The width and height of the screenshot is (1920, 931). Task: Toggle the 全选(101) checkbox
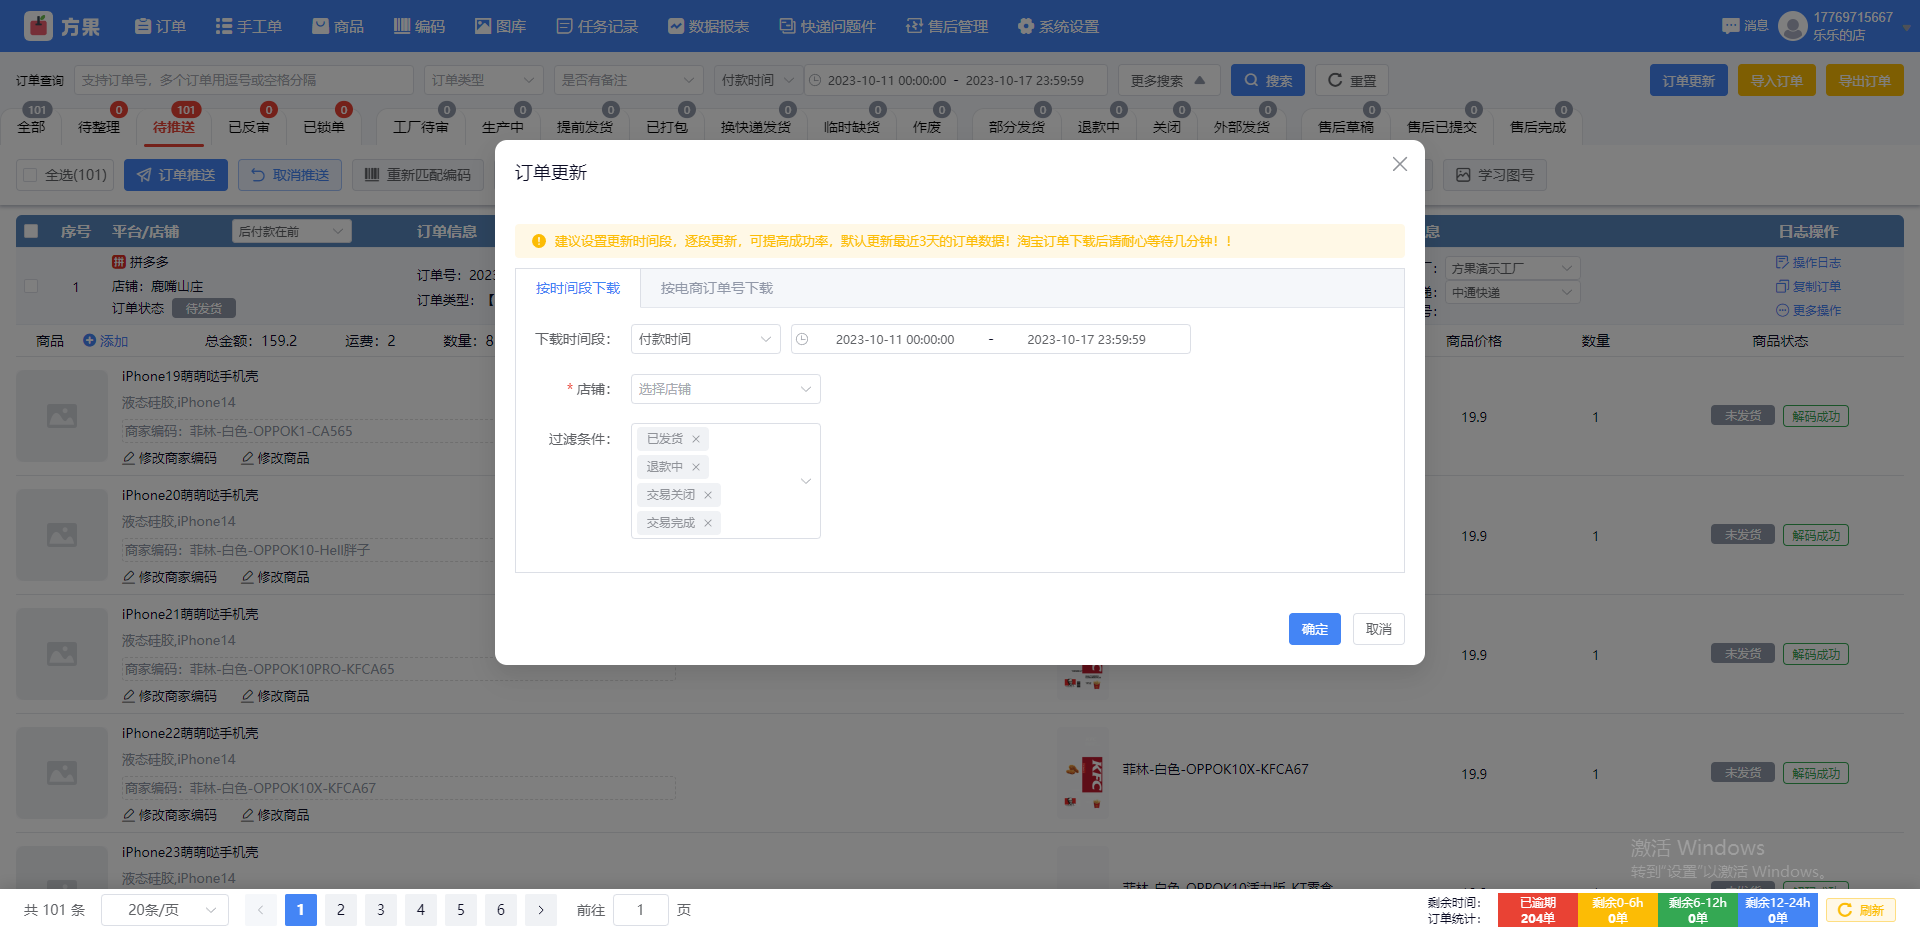pos(30,175)
